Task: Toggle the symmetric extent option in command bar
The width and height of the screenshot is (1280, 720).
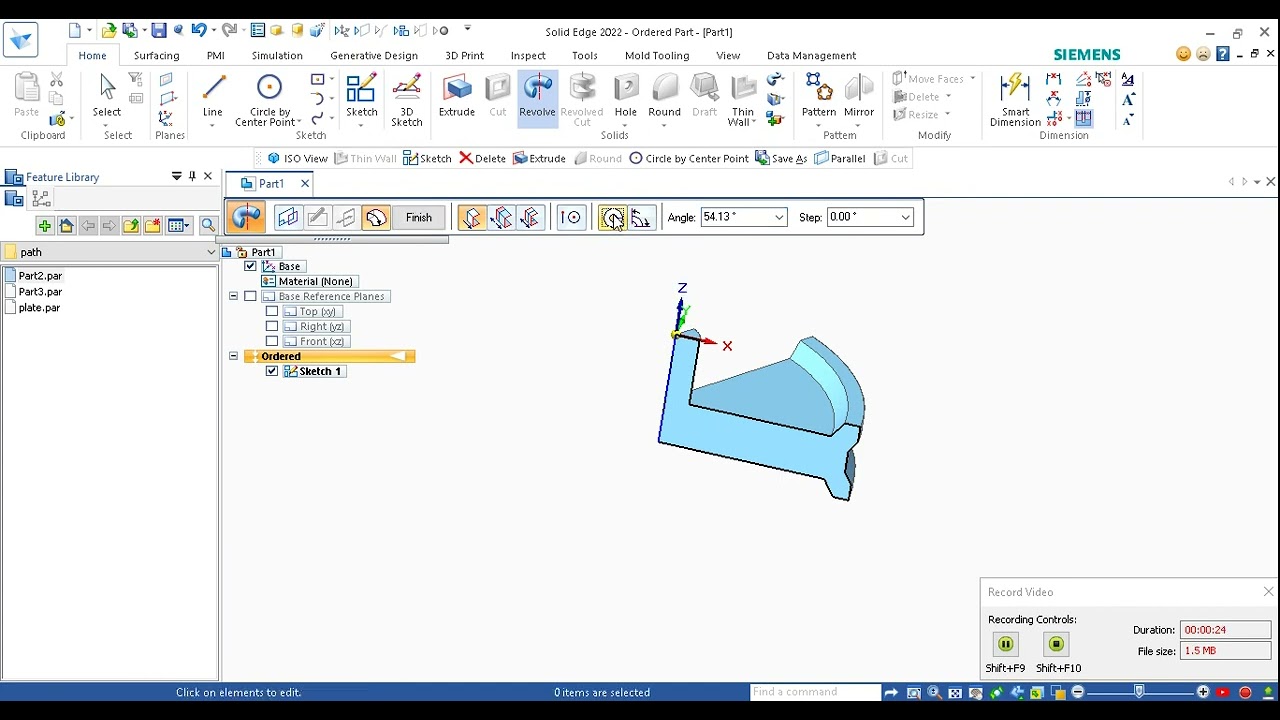Action: [x=529, y=217]
